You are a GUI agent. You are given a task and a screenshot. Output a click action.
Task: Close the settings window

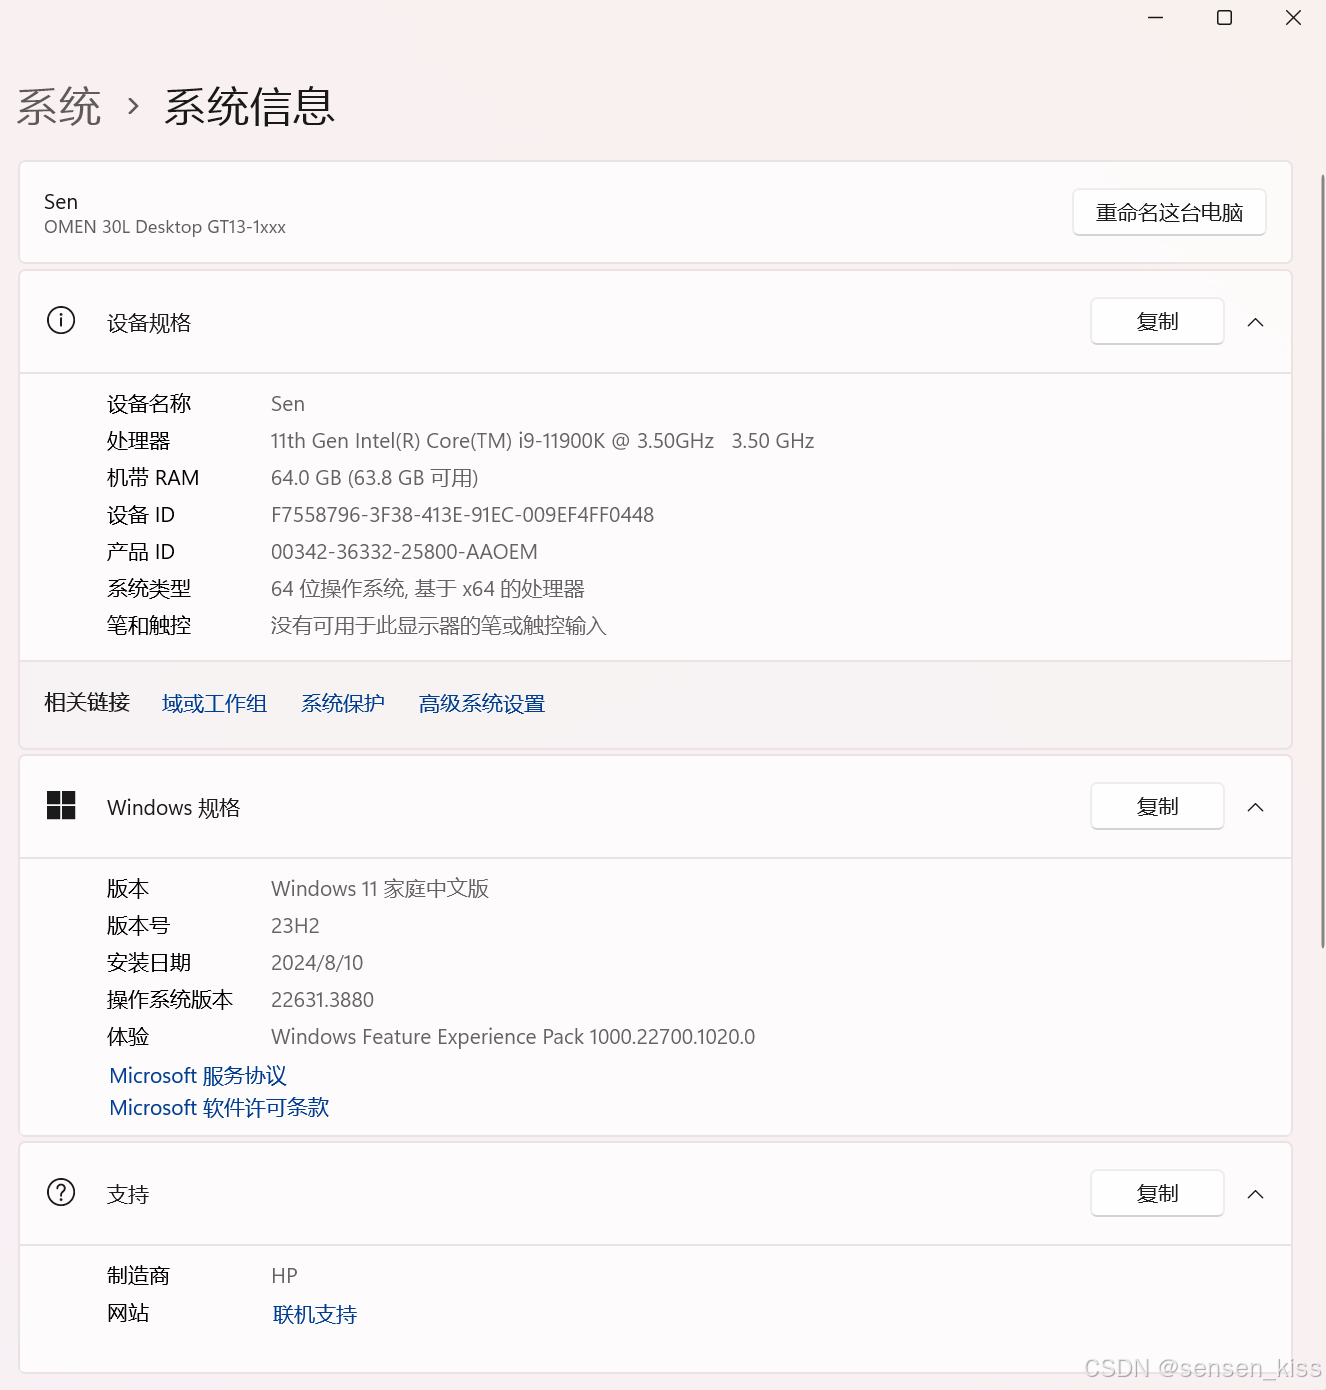(1293, 18)
